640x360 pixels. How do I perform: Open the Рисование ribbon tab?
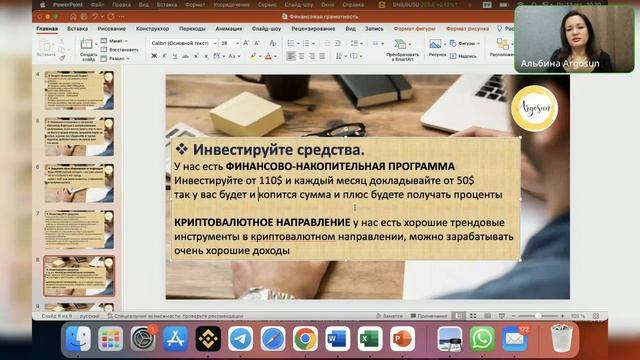point(111,29)
